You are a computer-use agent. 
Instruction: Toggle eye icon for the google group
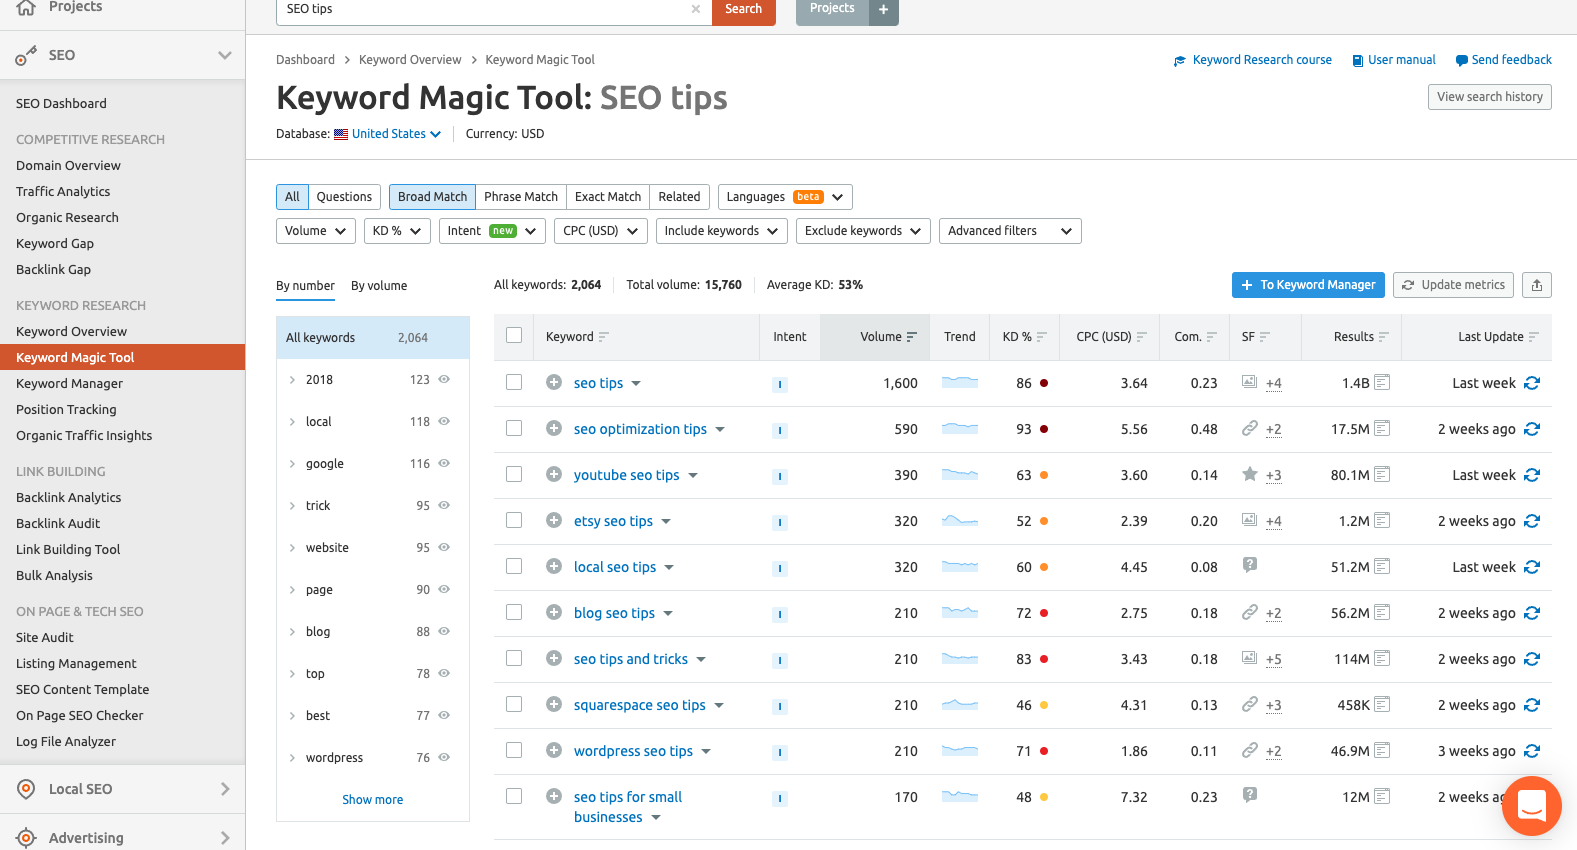tap(444, 464)
